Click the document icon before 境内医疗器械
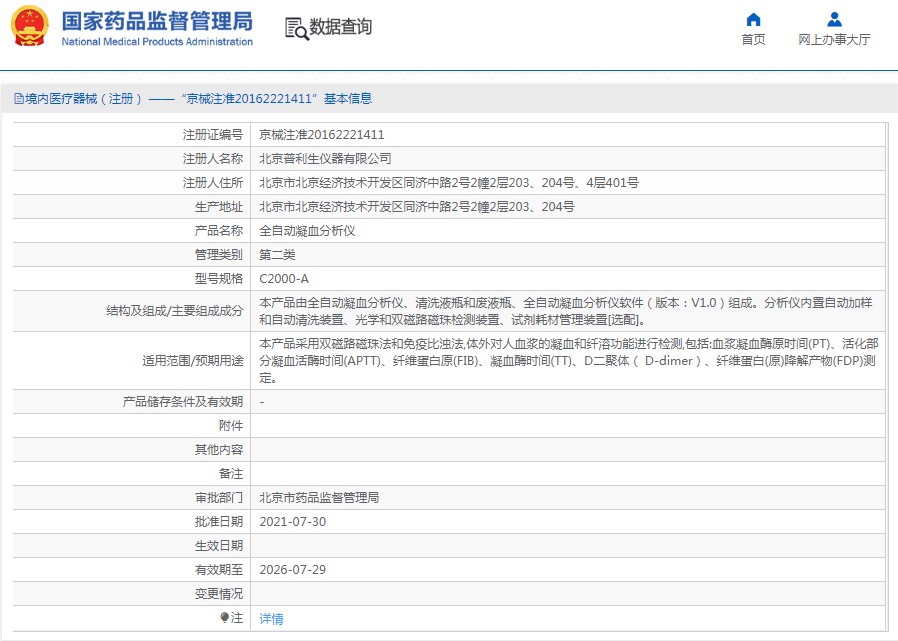Screen dimensions: 898x641 19,99
